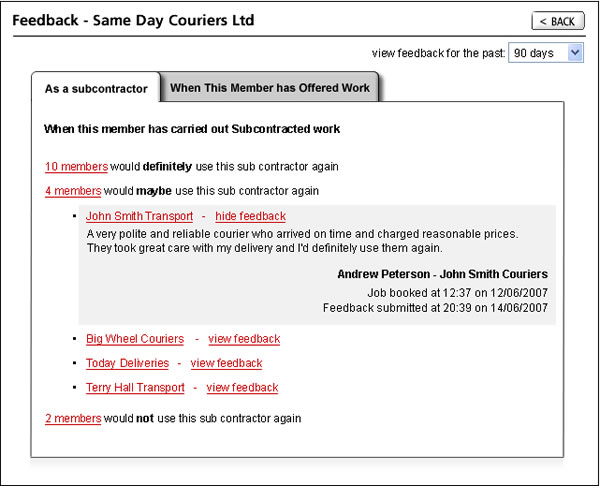600x486 pixels.
Task: Click the Feedback - Same Day Couriers Ltd heading
Action: [133, 20]
